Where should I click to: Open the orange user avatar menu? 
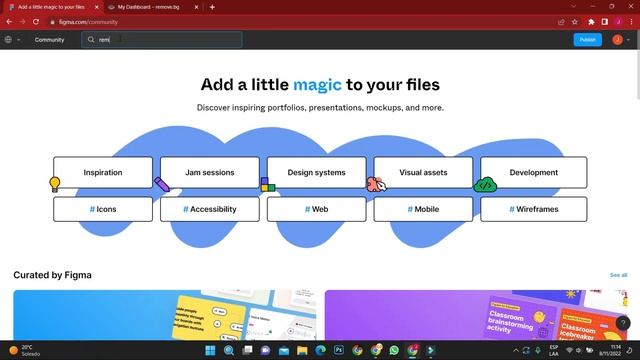(617, 40)
